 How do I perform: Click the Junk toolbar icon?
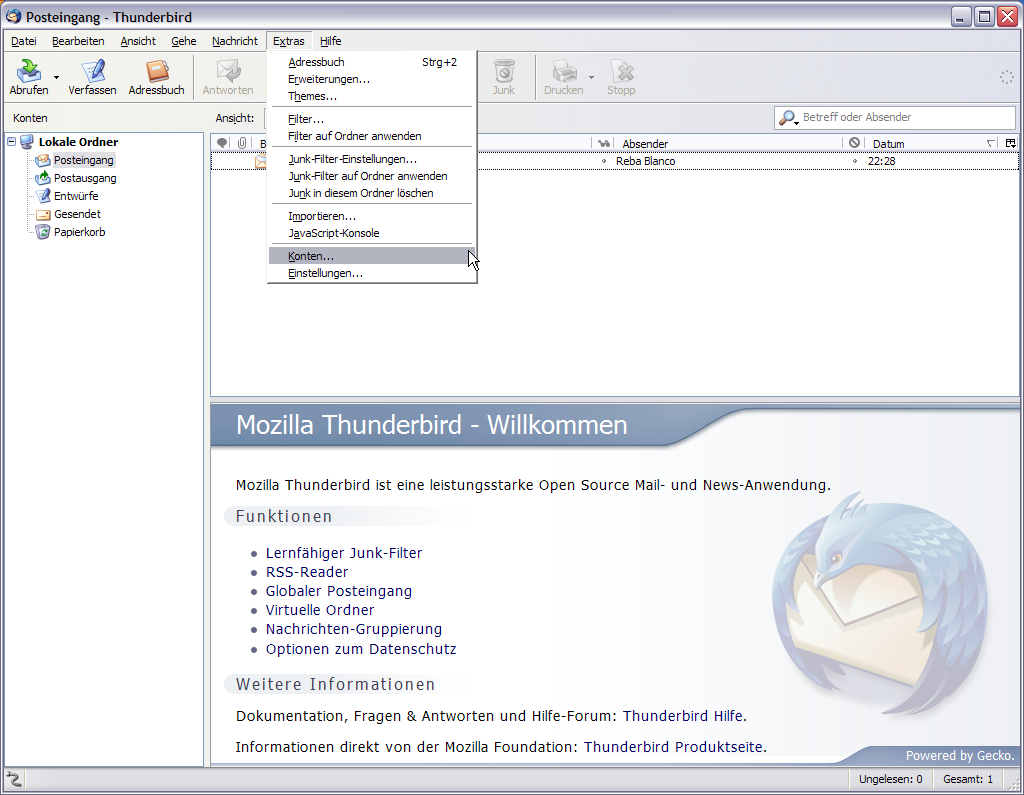point(504,71)
